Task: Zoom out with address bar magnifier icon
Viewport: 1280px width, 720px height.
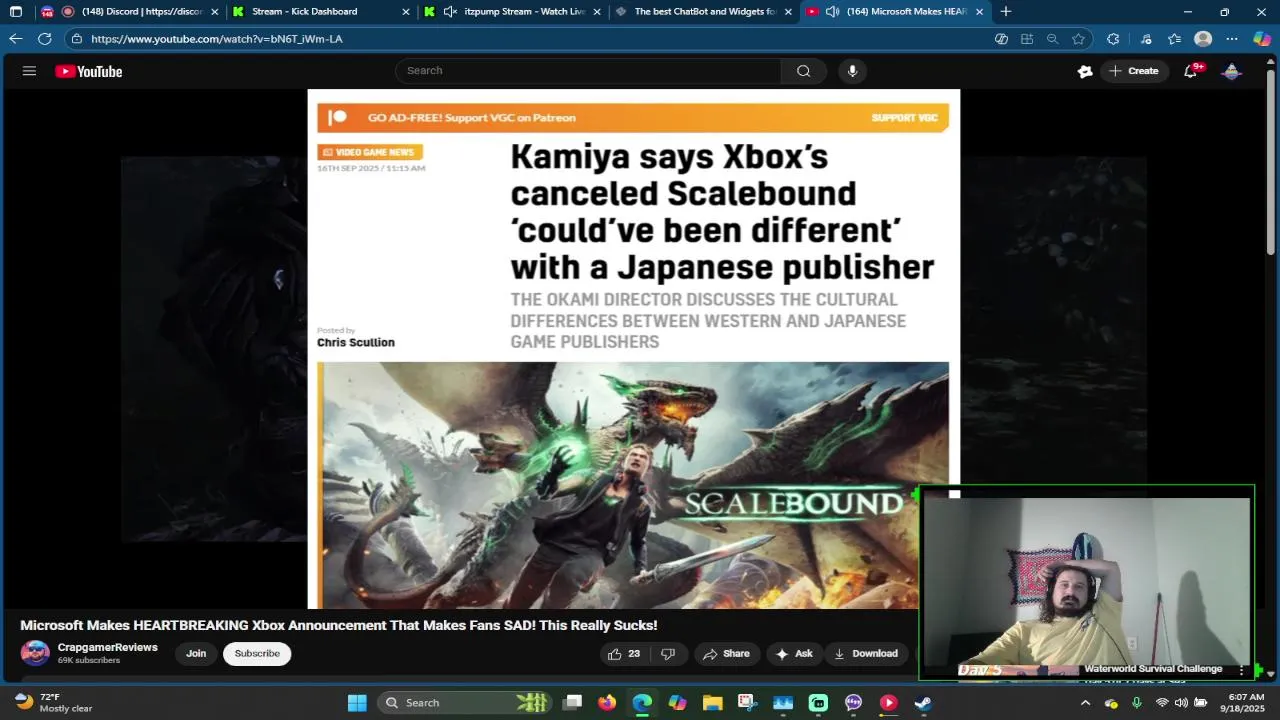Action: 1052,39
